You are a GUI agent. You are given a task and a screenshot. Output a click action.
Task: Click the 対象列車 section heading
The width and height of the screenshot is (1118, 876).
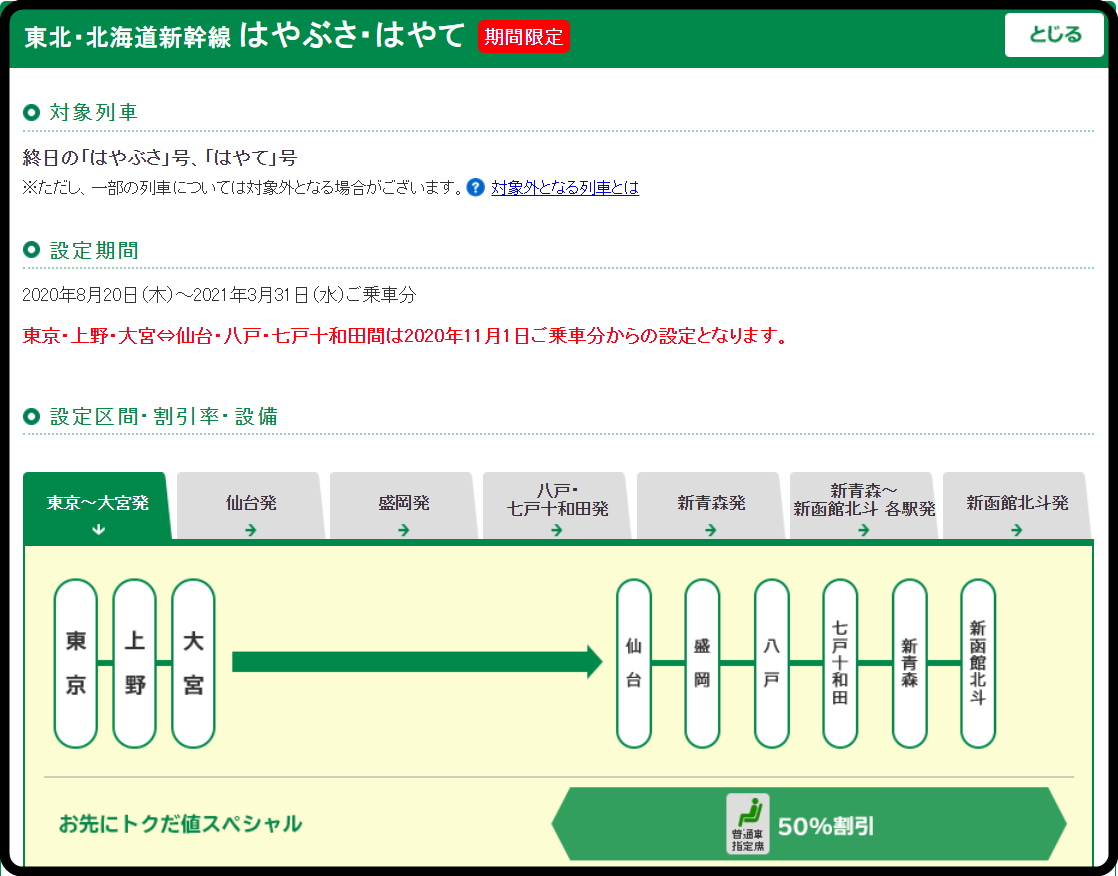coord(93,113)
